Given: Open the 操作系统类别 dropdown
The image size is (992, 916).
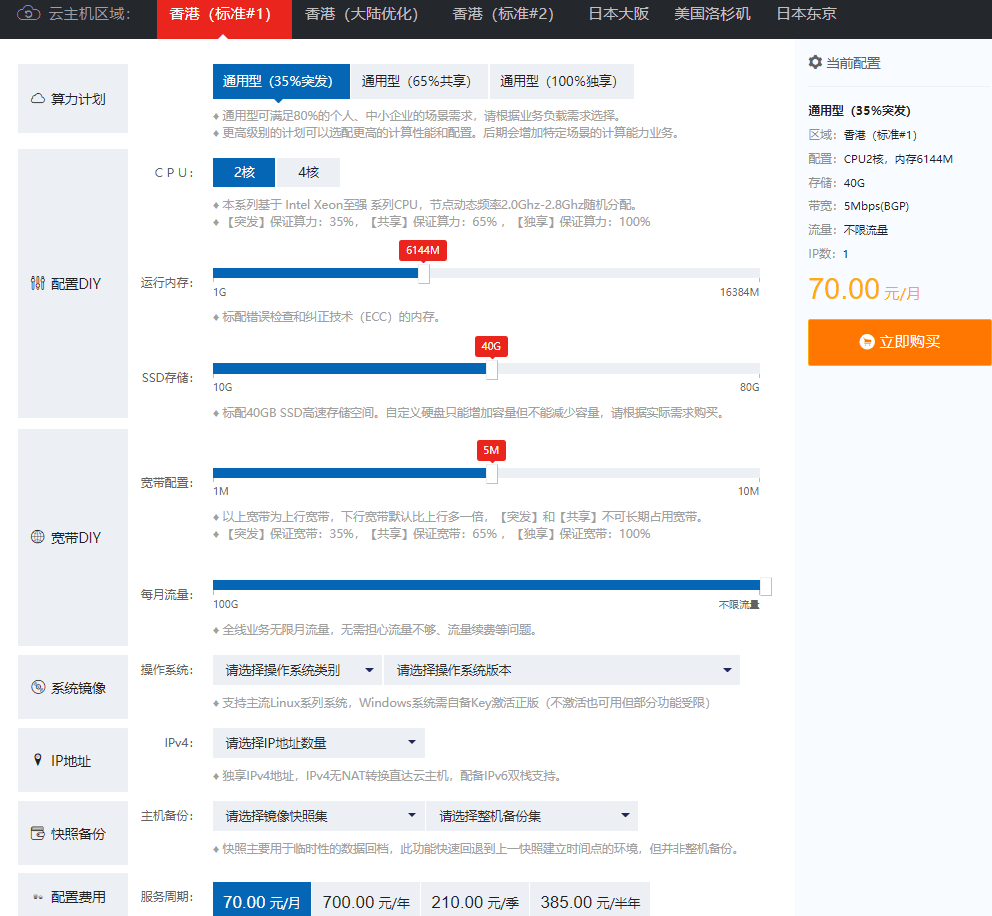Looking at the screenshot, I should (297, 669).
